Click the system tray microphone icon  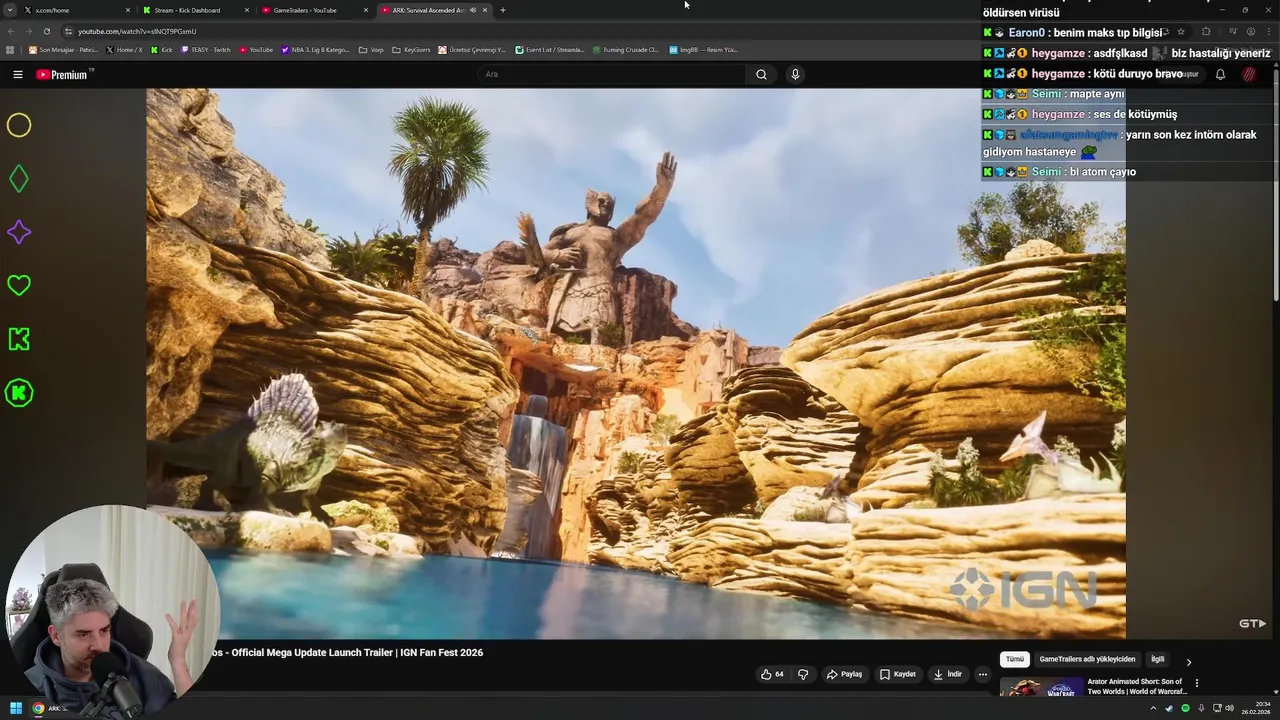(1202, 708)
